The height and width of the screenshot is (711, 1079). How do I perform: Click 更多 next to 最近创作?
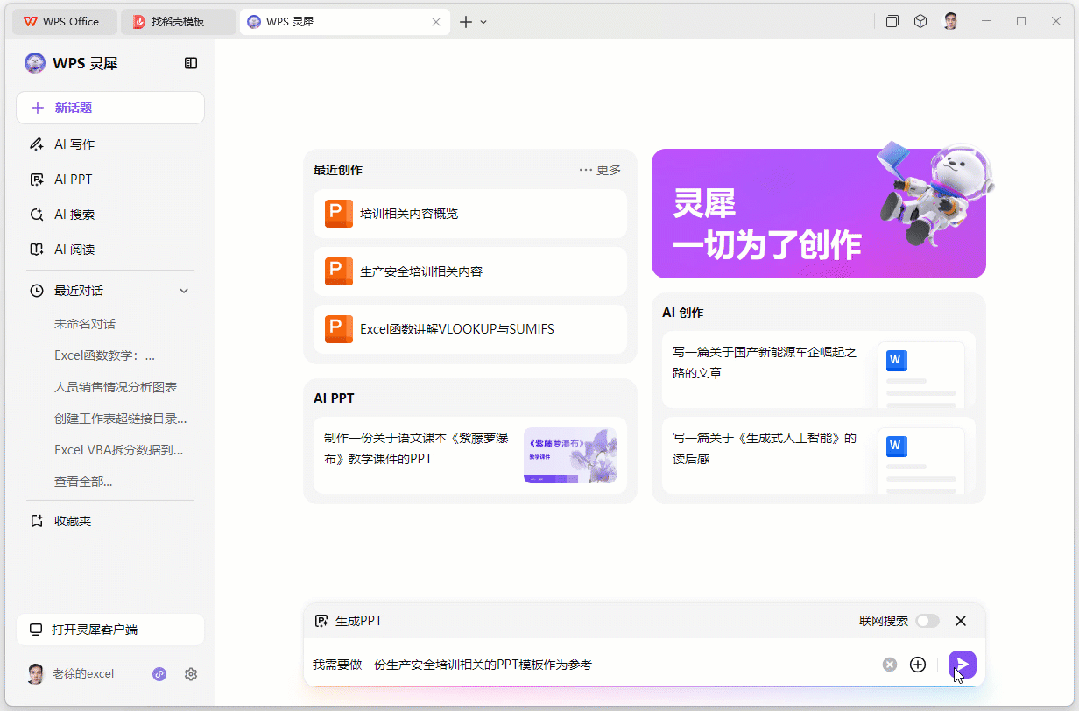pos(610,169)
